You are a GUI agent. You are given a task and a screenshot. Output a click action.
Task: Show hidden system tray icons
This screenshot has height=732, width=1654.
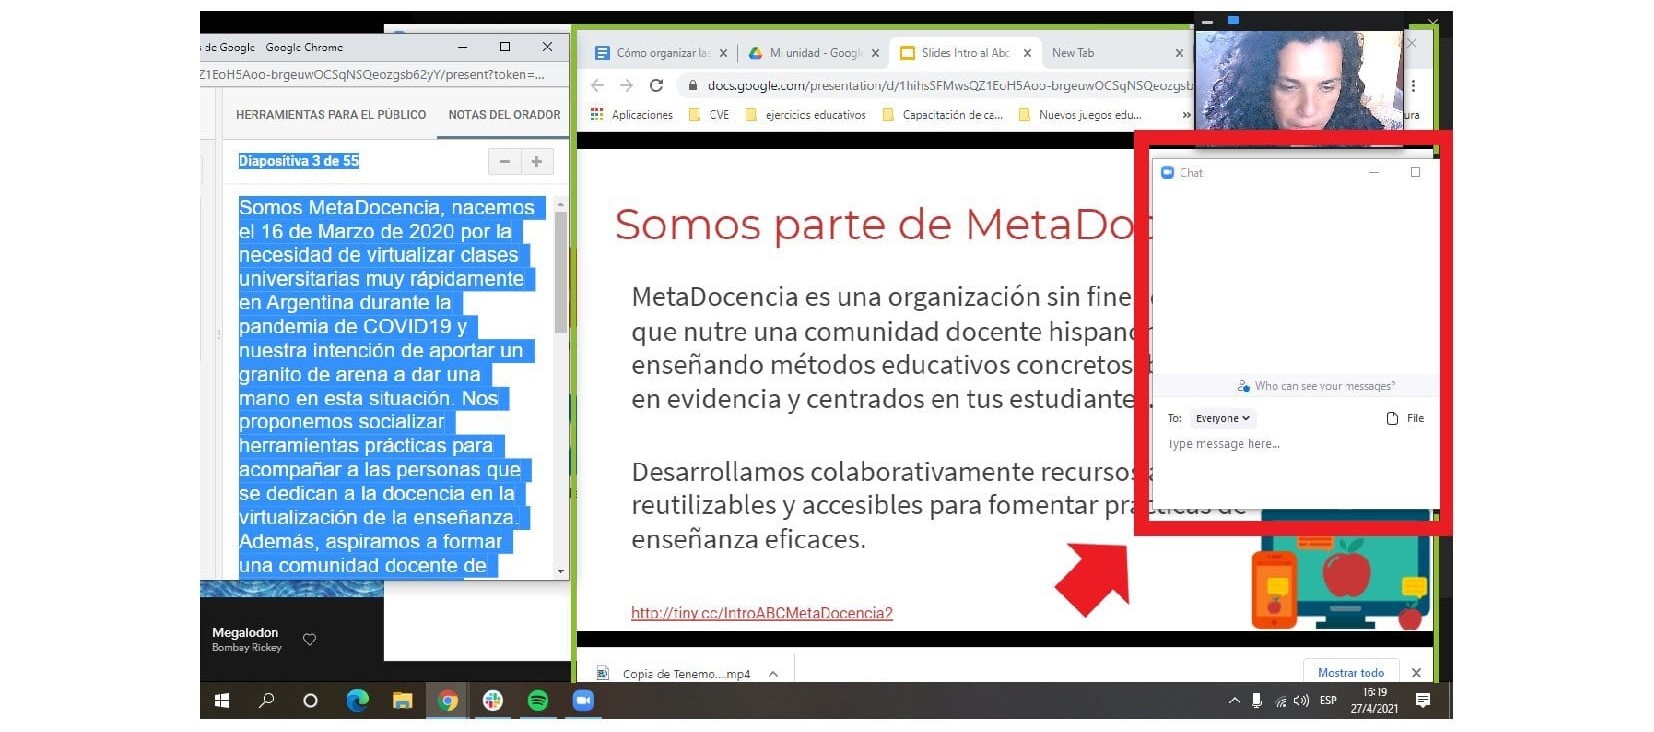tap(1234, 701)
